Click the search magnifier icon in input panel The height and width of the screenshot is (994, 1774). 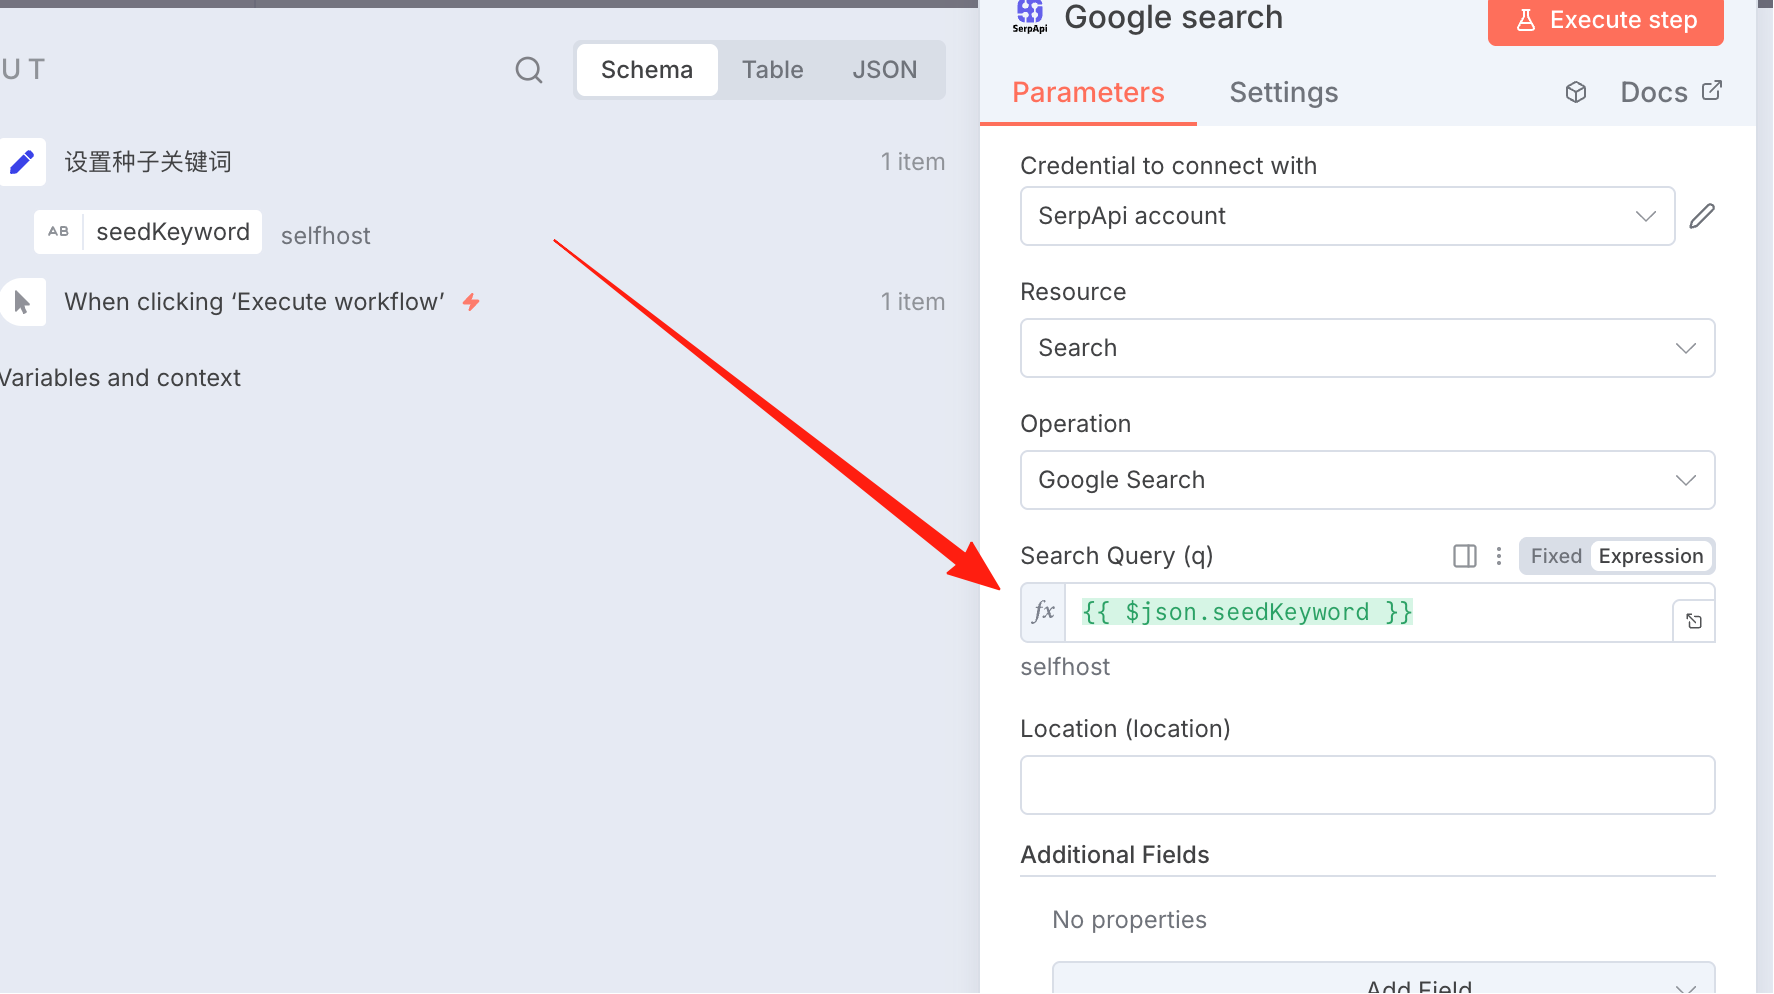pyautogui.click(x=529, y=70)
